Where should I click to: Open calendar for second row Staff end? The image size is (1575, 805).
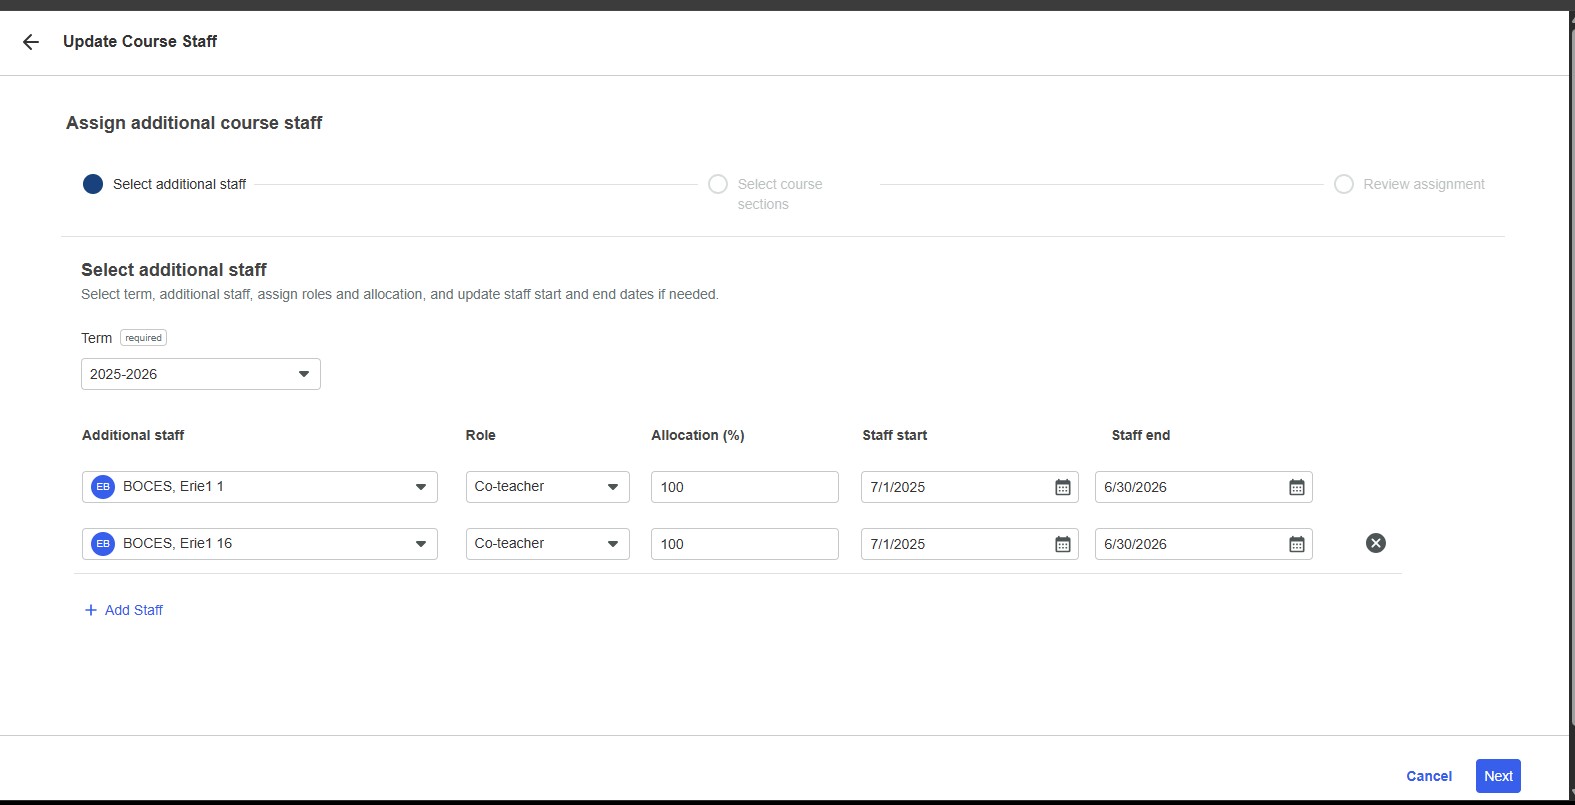tap(1296, 544)
